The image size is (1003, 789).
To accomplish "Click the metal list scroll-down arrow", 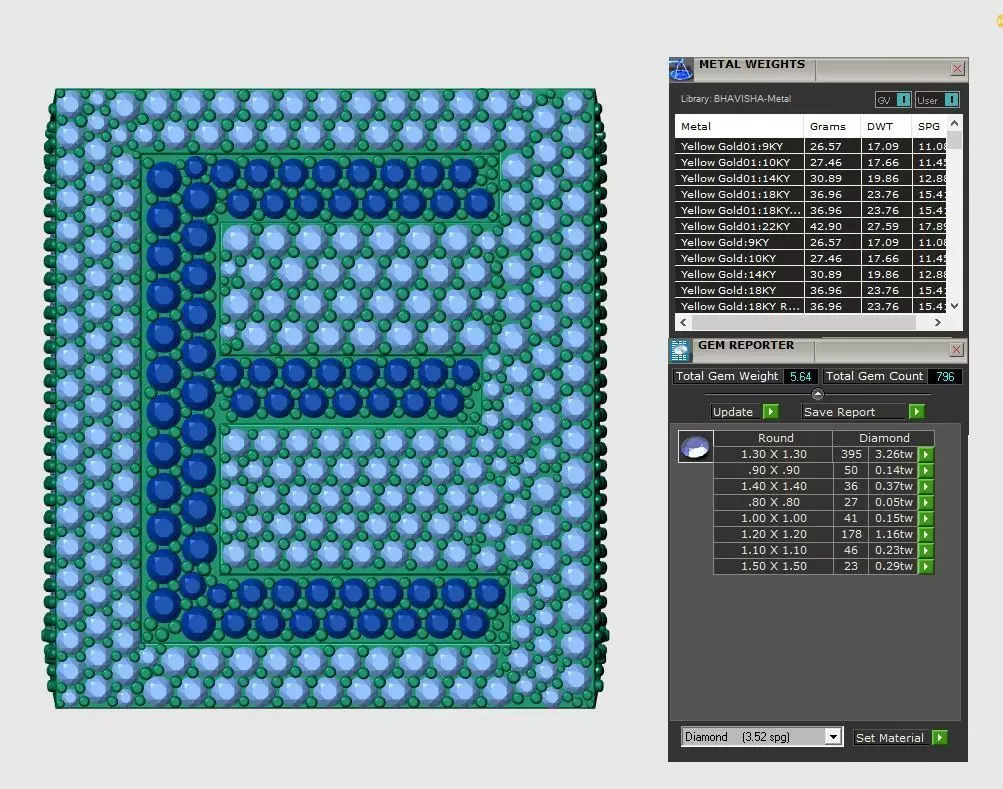I will click(x=954, y=306).
